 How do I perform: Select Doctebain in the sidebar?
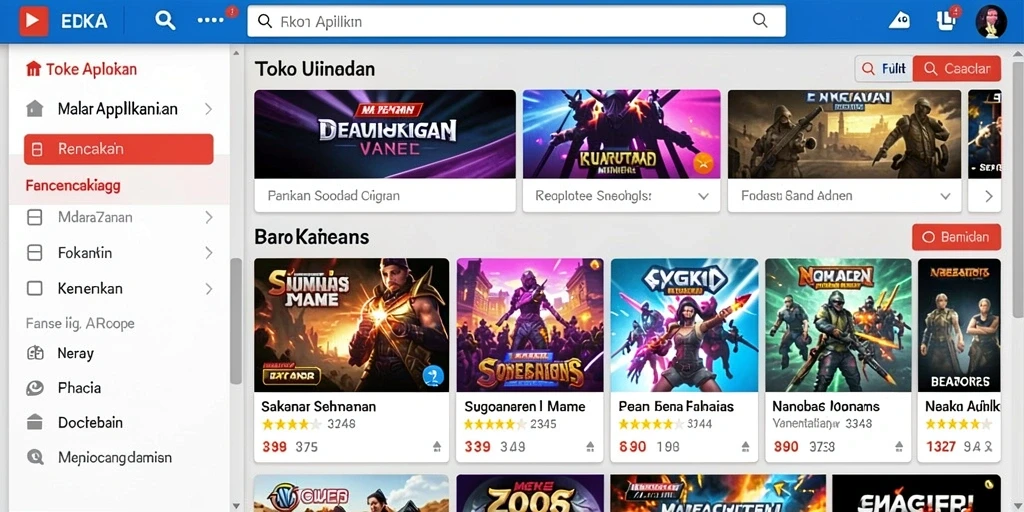tap(90, 423)
